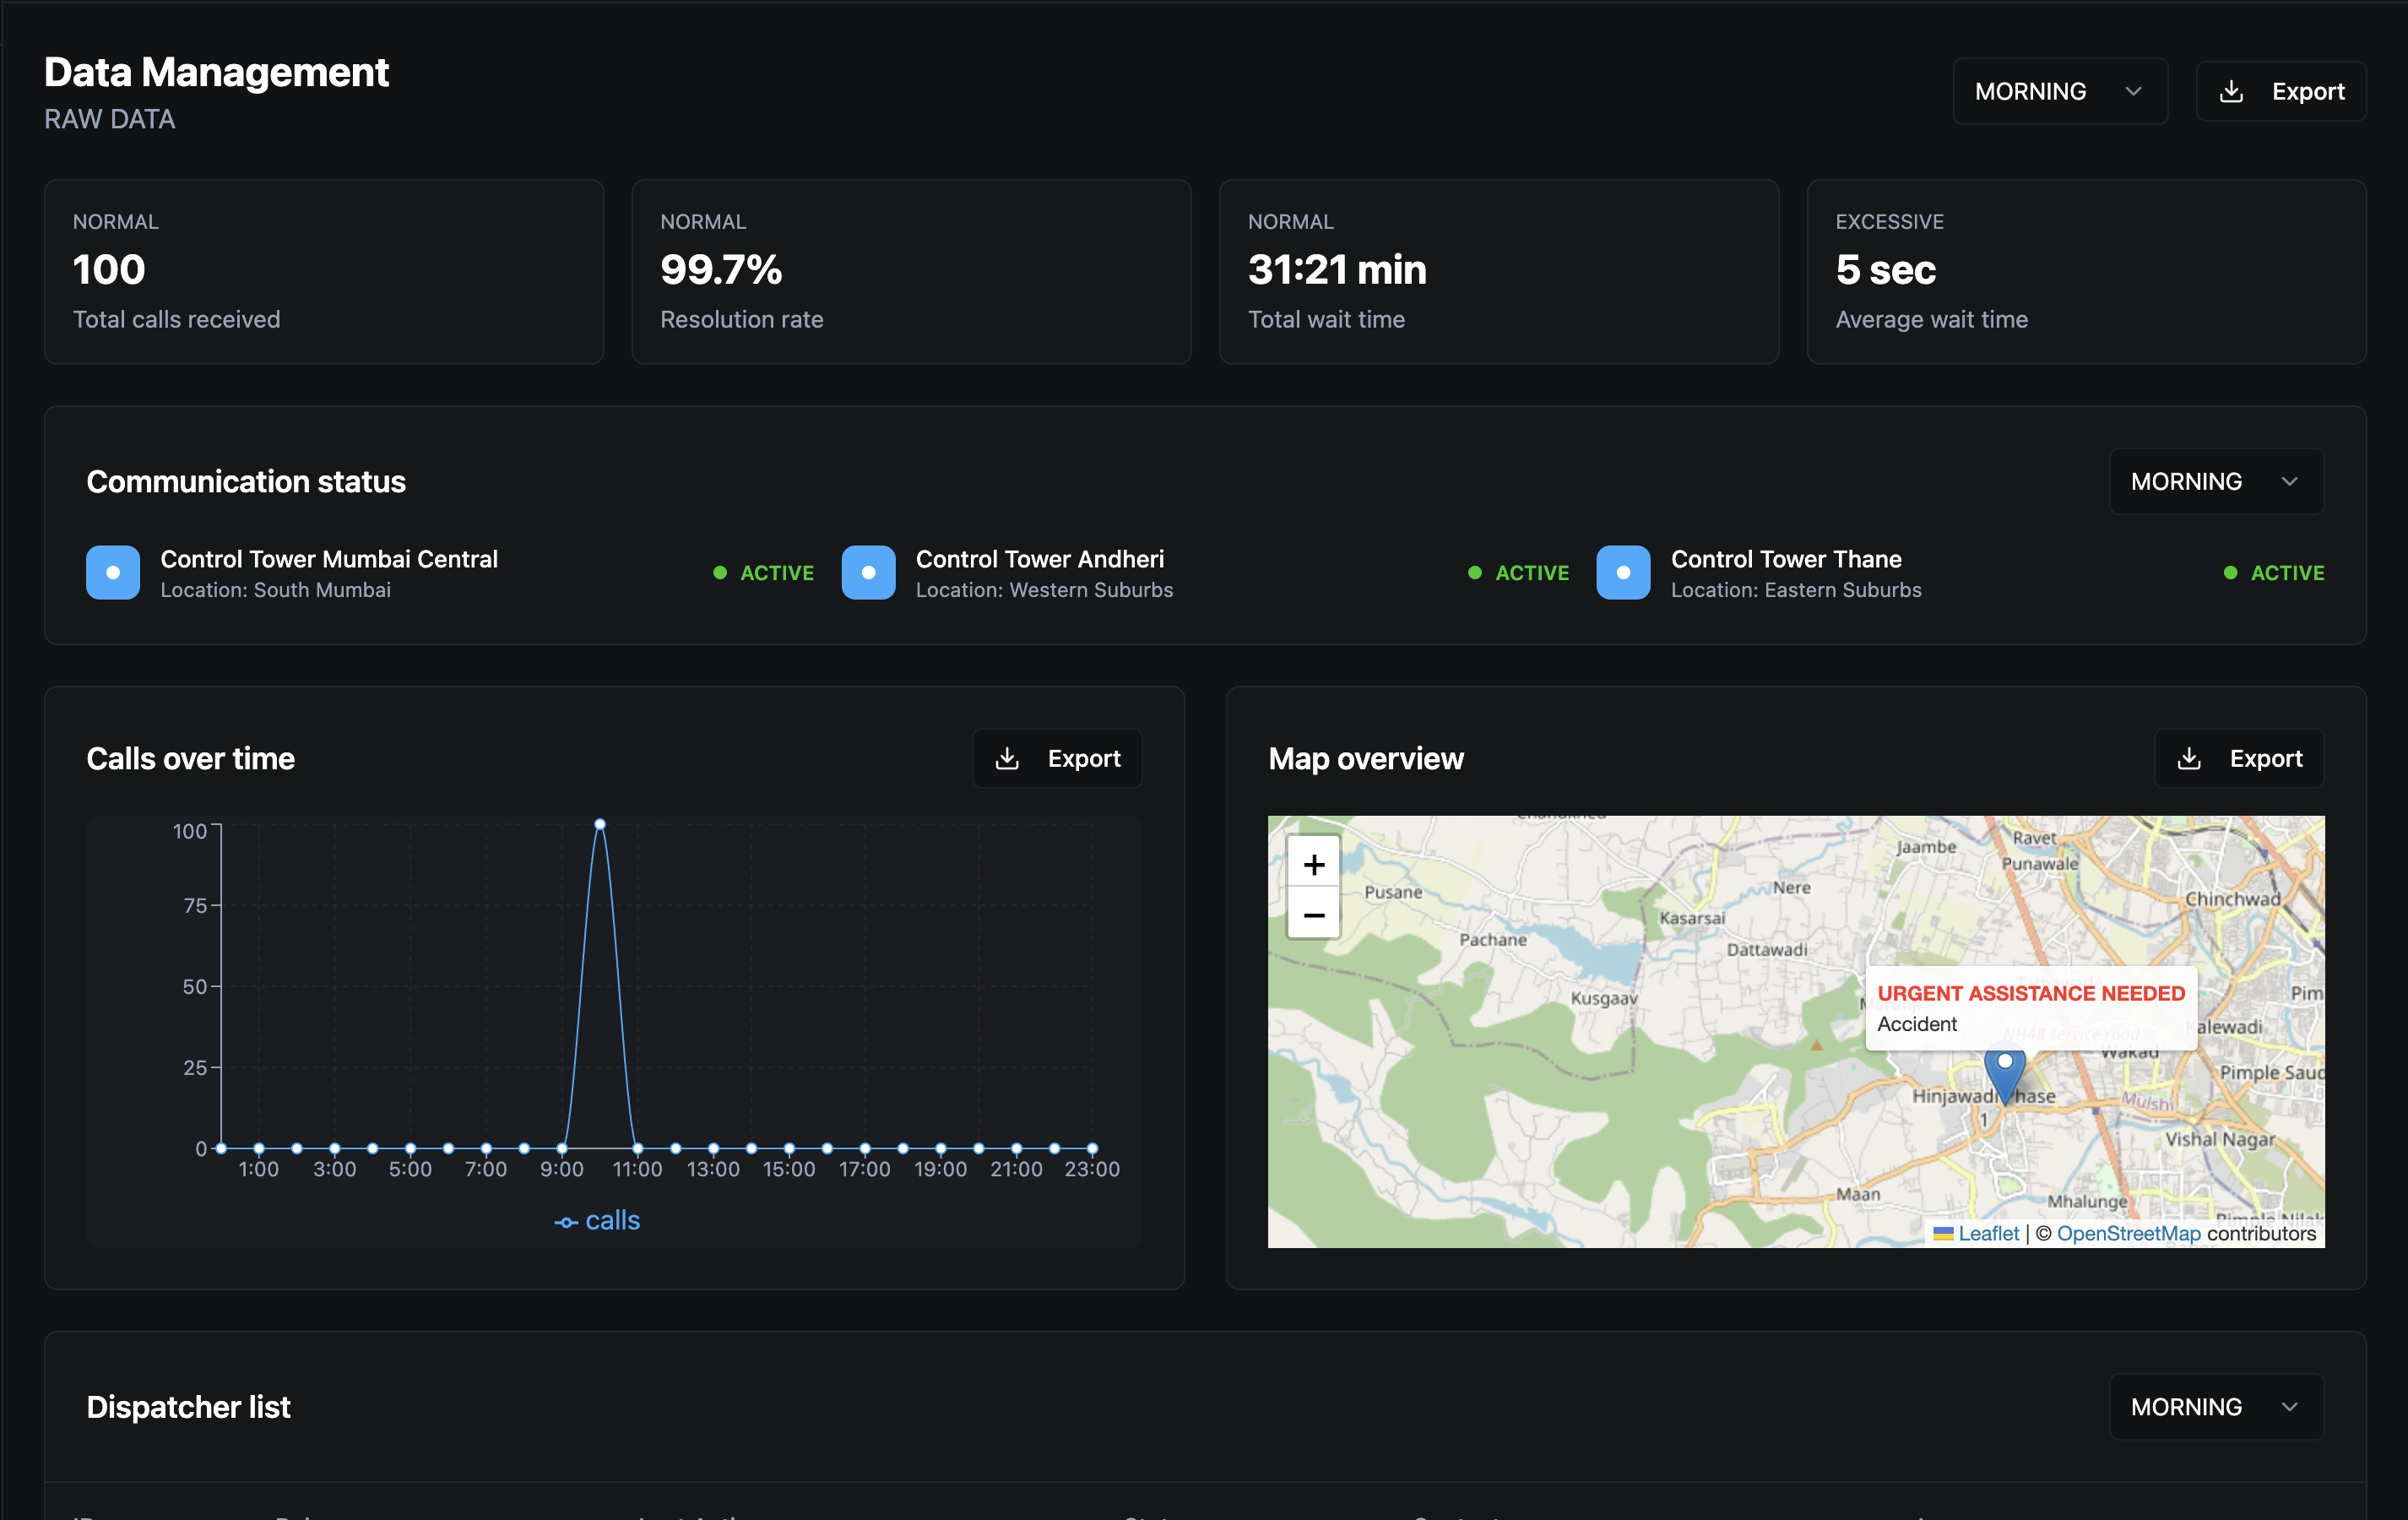This screenshot has height=1520, width=2408.
Task: Expand Communication status MORNING dropdown
Action: (x=2216, y=481)
